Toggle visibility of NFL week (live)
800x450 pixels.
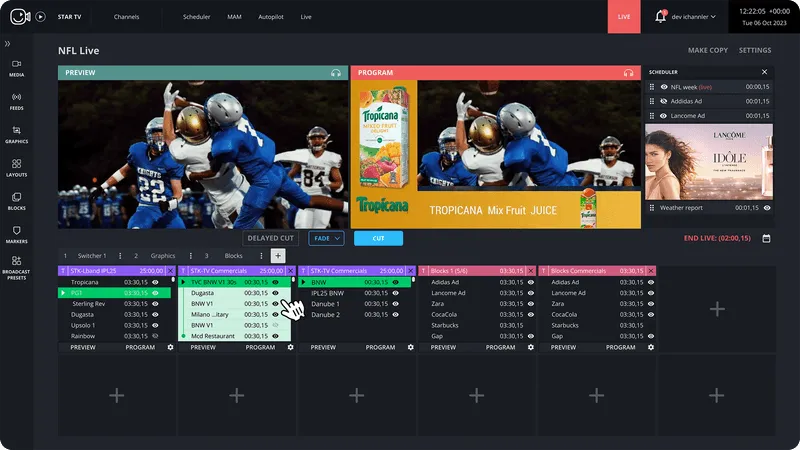[664, 87]
